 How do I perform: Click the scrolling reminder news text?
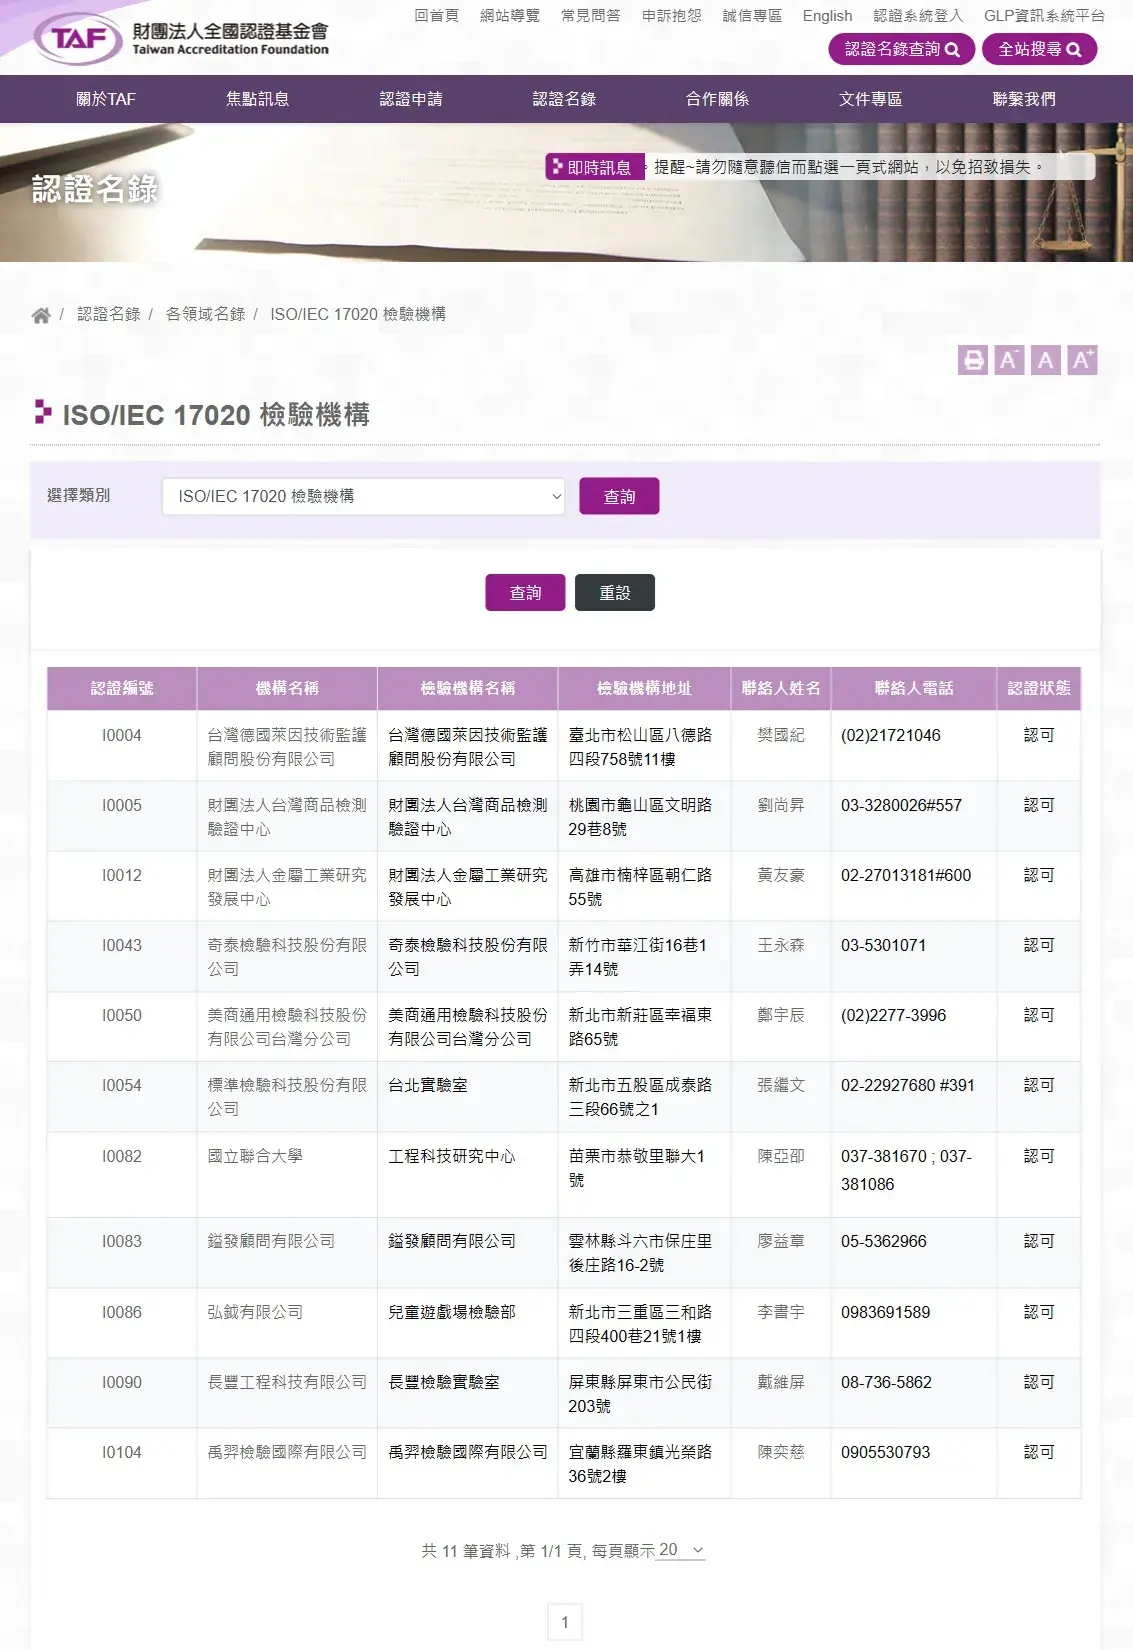pyautogui.click(x=850, y=167)
